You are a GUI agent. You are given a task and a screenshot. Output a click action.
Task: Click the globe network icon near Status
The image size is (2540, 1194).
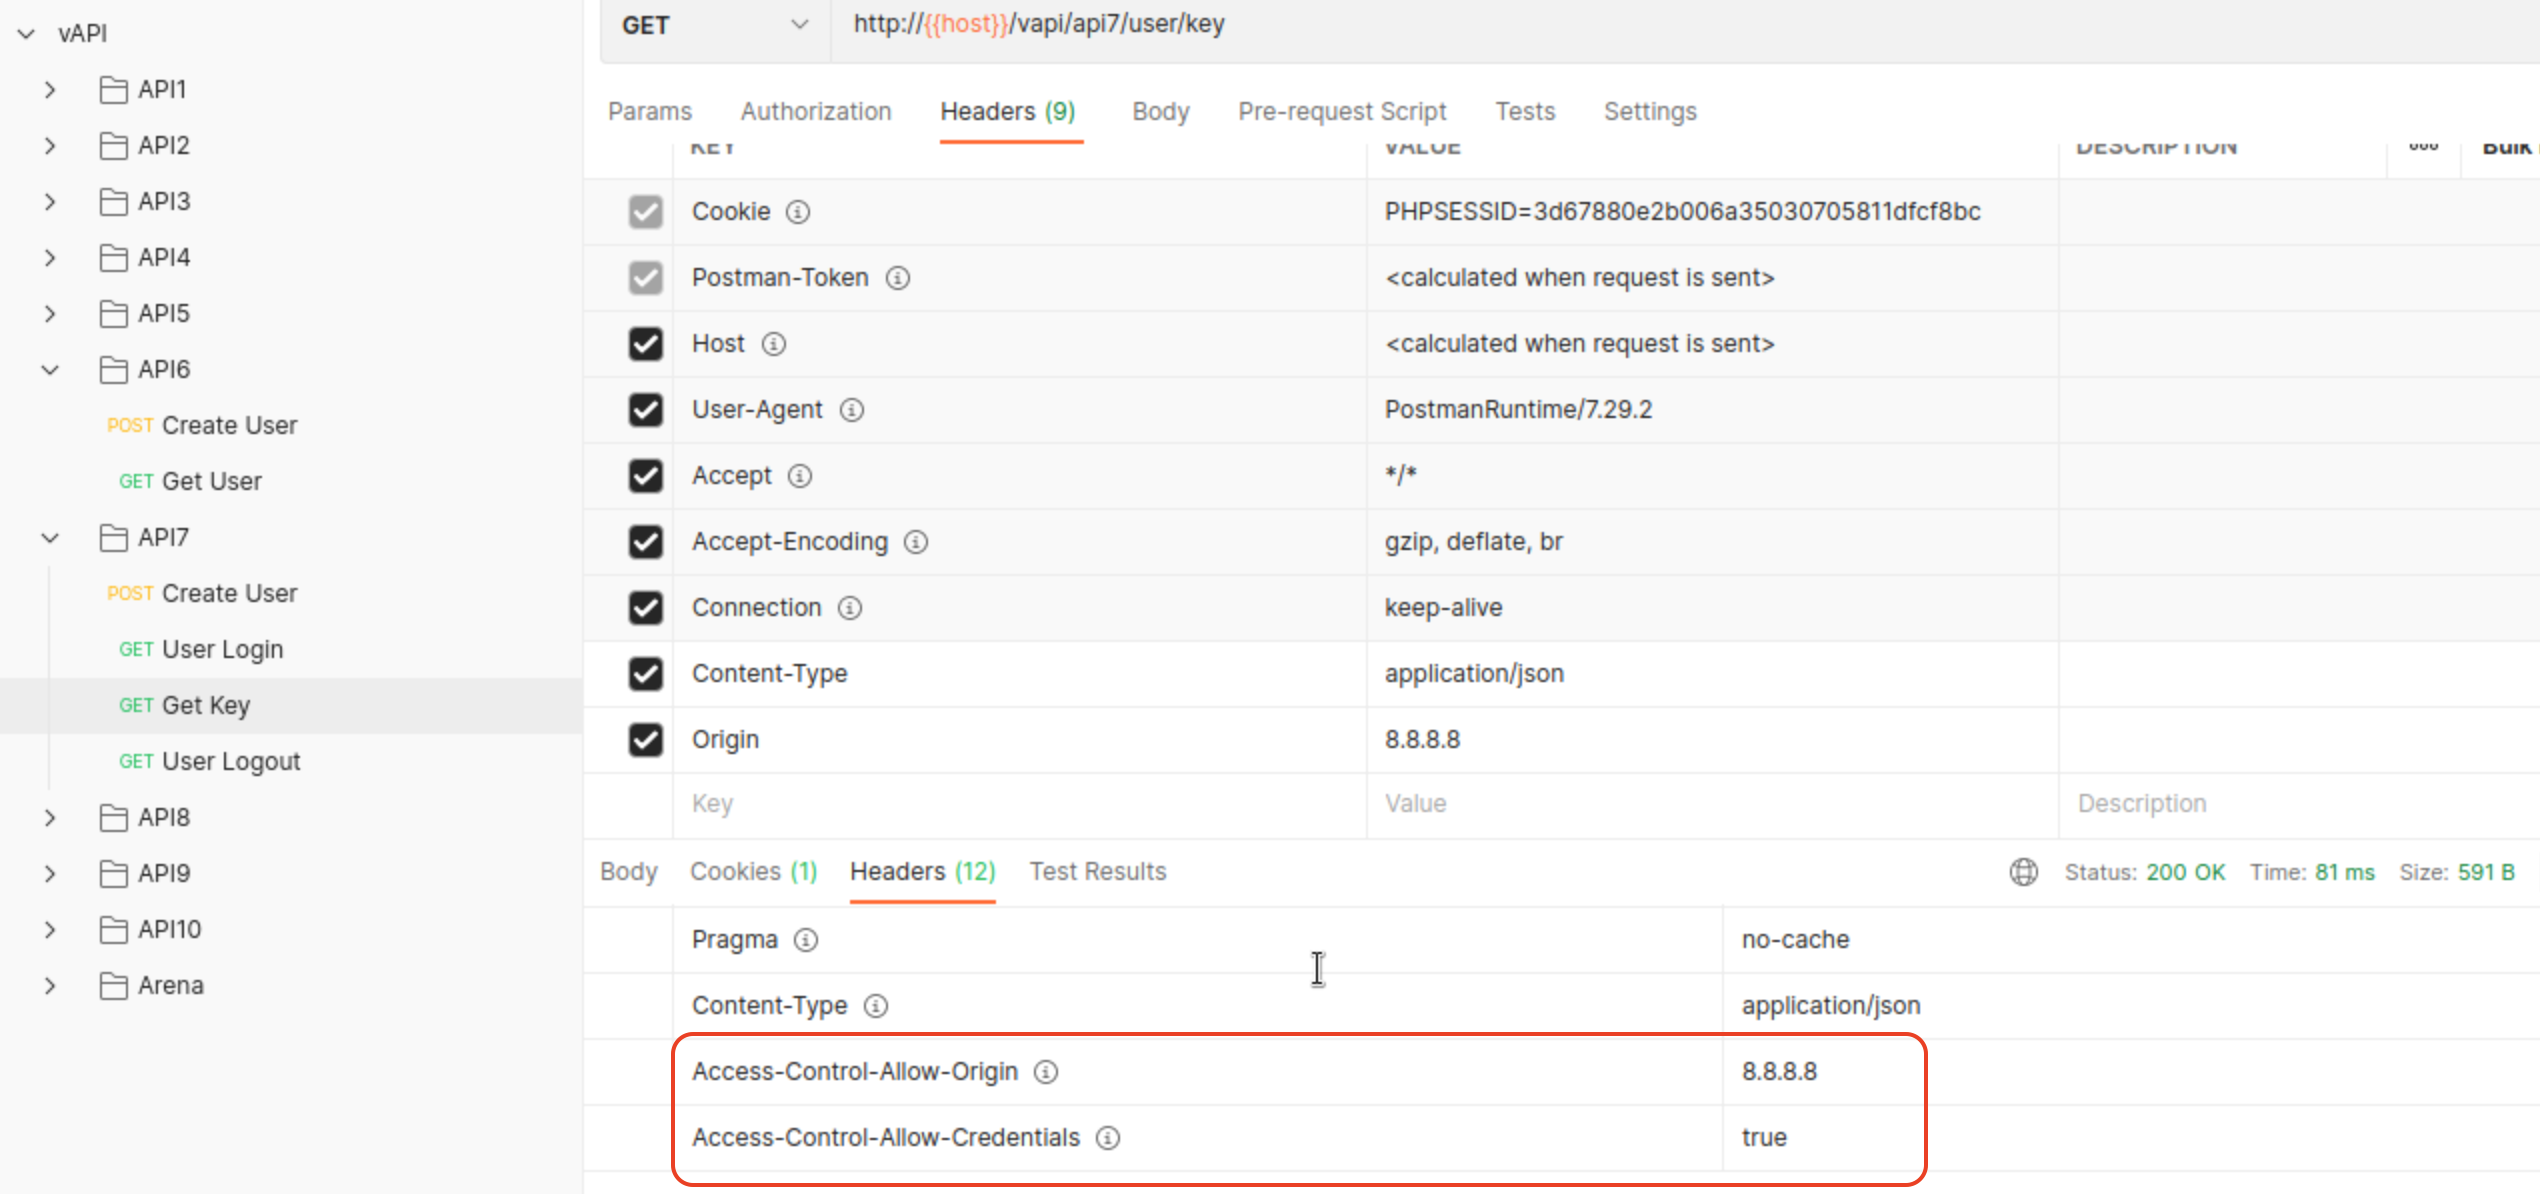click(x=2023, y=872)
